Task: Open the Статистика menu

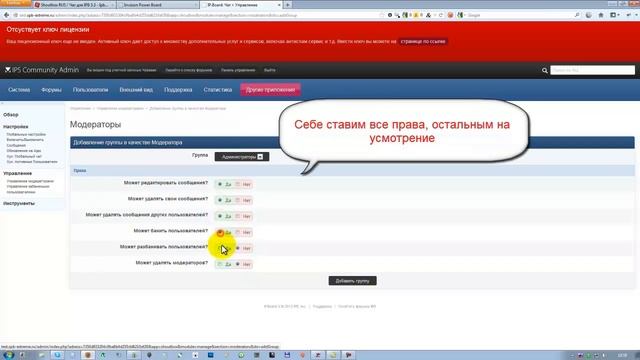Action: [218, 90]
